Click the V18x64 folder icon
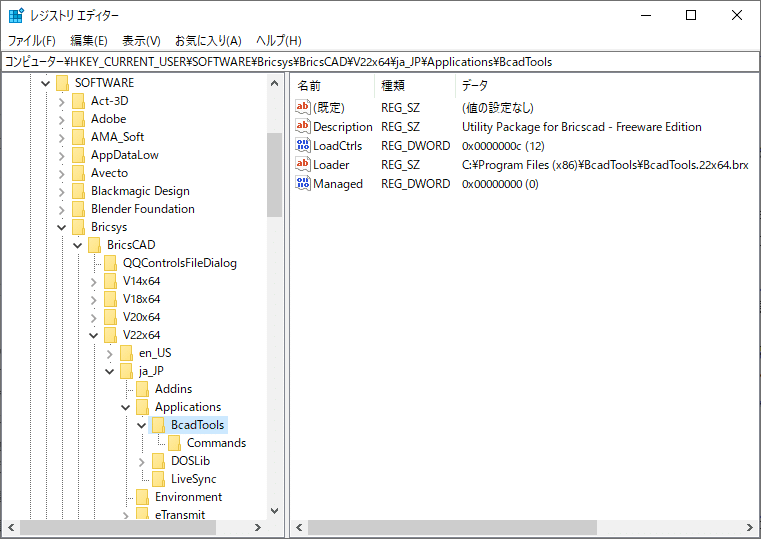 [110, 299]
